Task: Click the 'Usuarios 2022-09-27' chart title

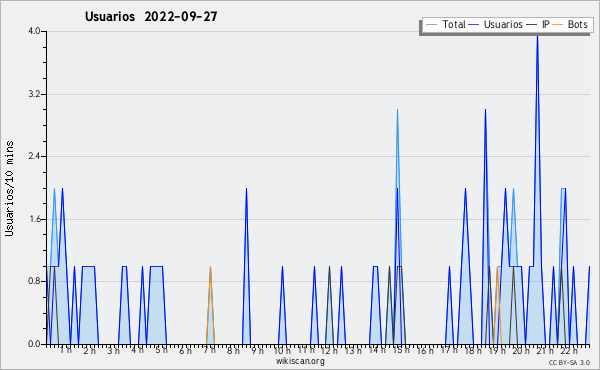Action: pos(151,17)
